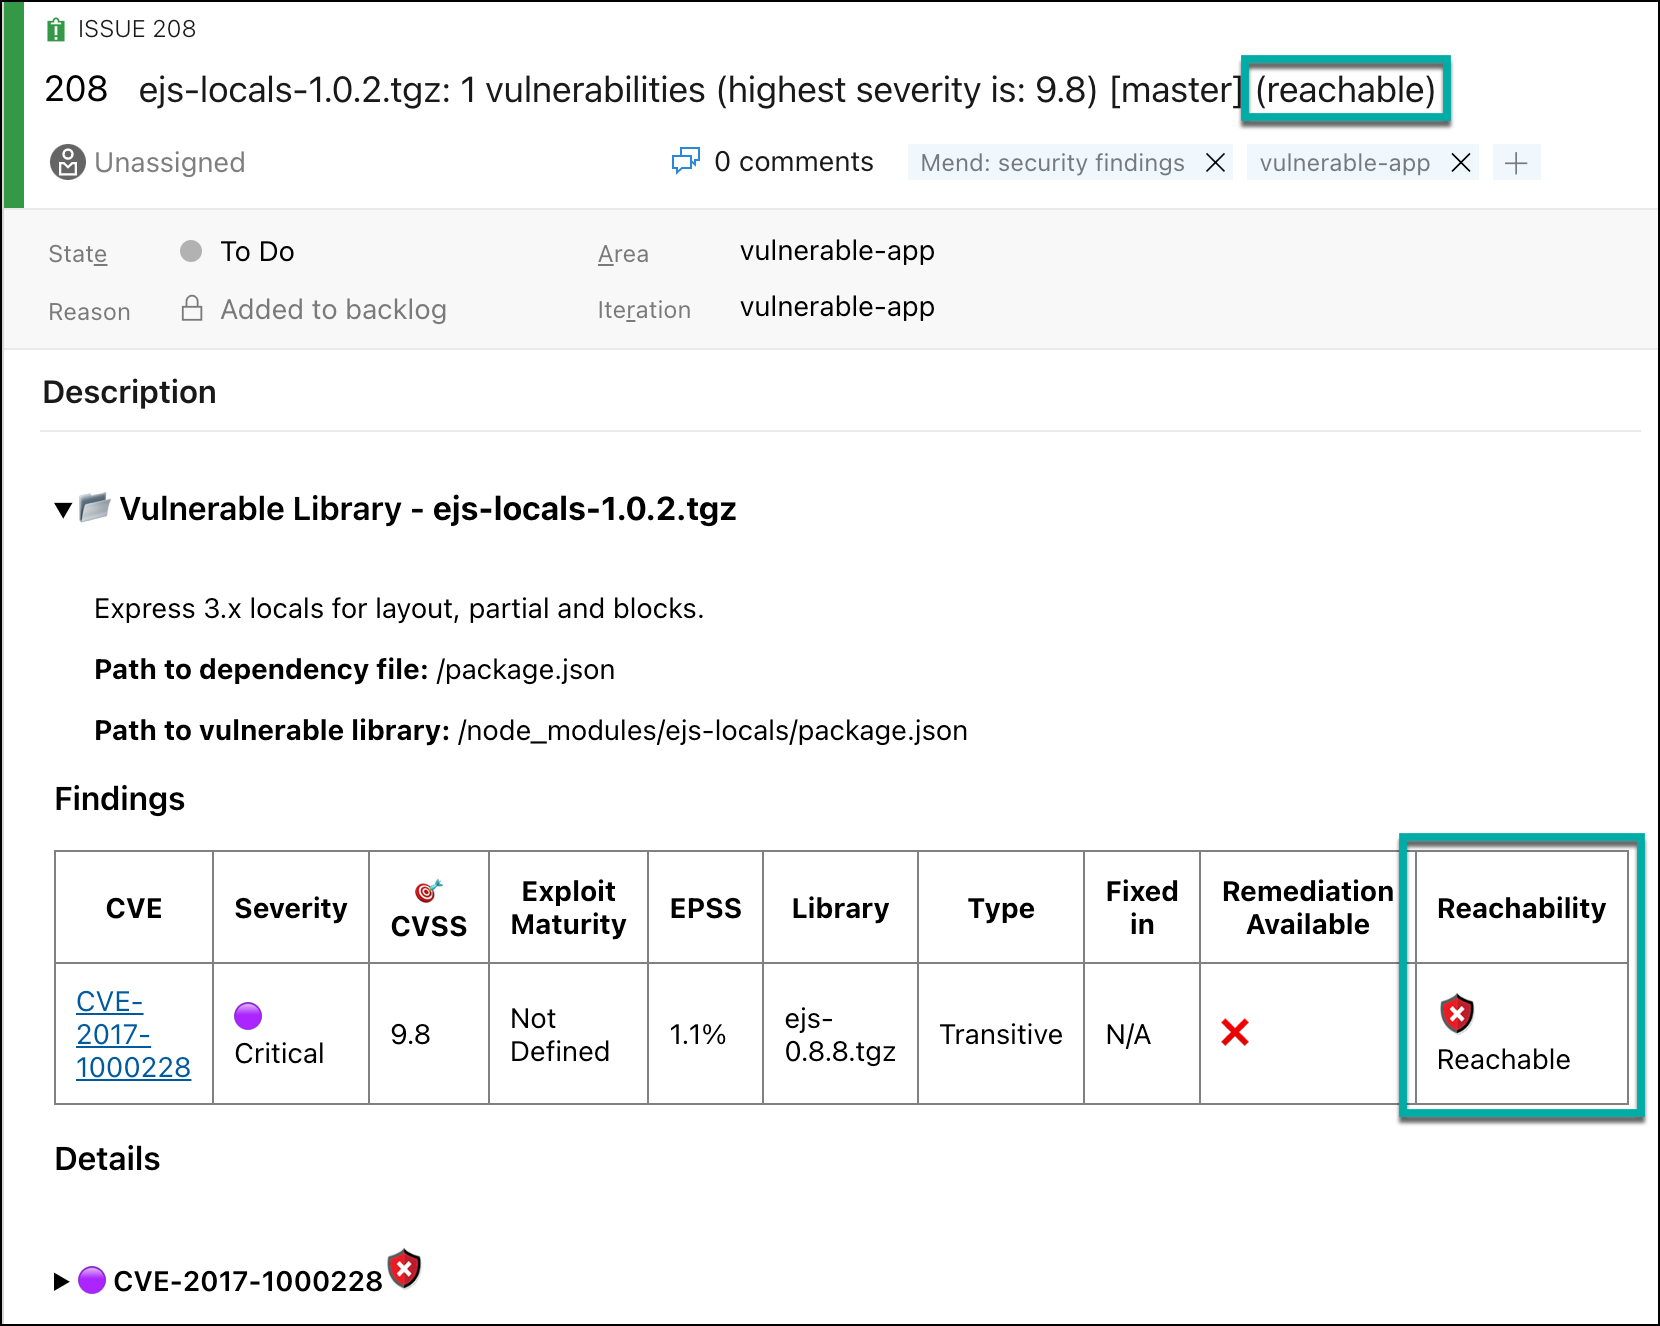Select the Iteration vulnerable-app field
This screenshot has width=1660, height=1326.
point(837,307)
